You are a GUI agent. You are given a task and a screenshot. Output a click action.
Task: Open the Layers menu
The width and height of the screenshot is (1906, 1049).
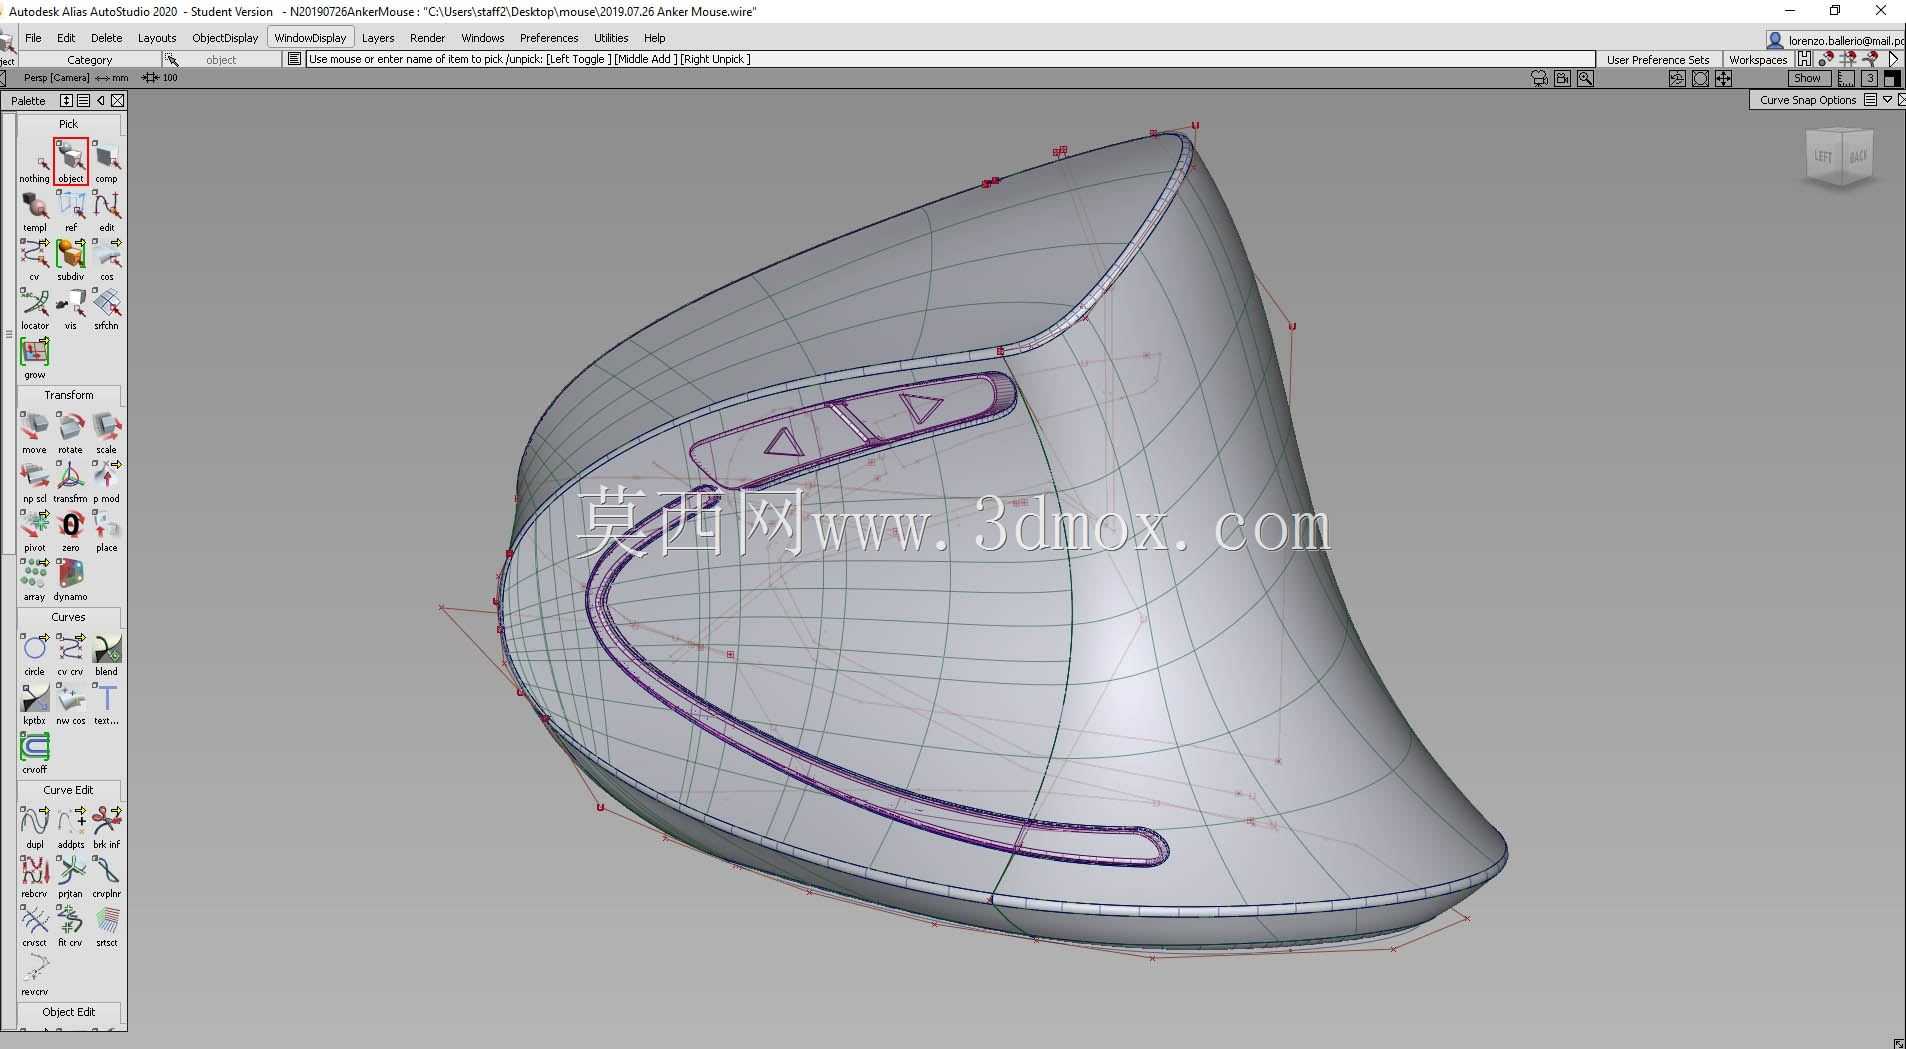pos(377,38)
